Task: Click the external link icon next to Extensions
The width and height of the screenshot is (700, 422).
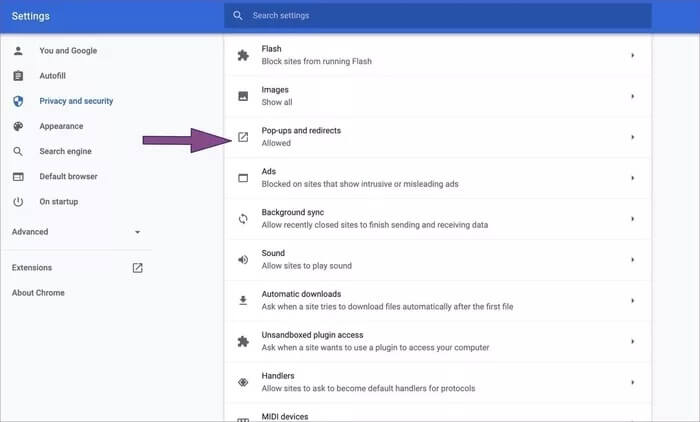Action: pos(138,267)
